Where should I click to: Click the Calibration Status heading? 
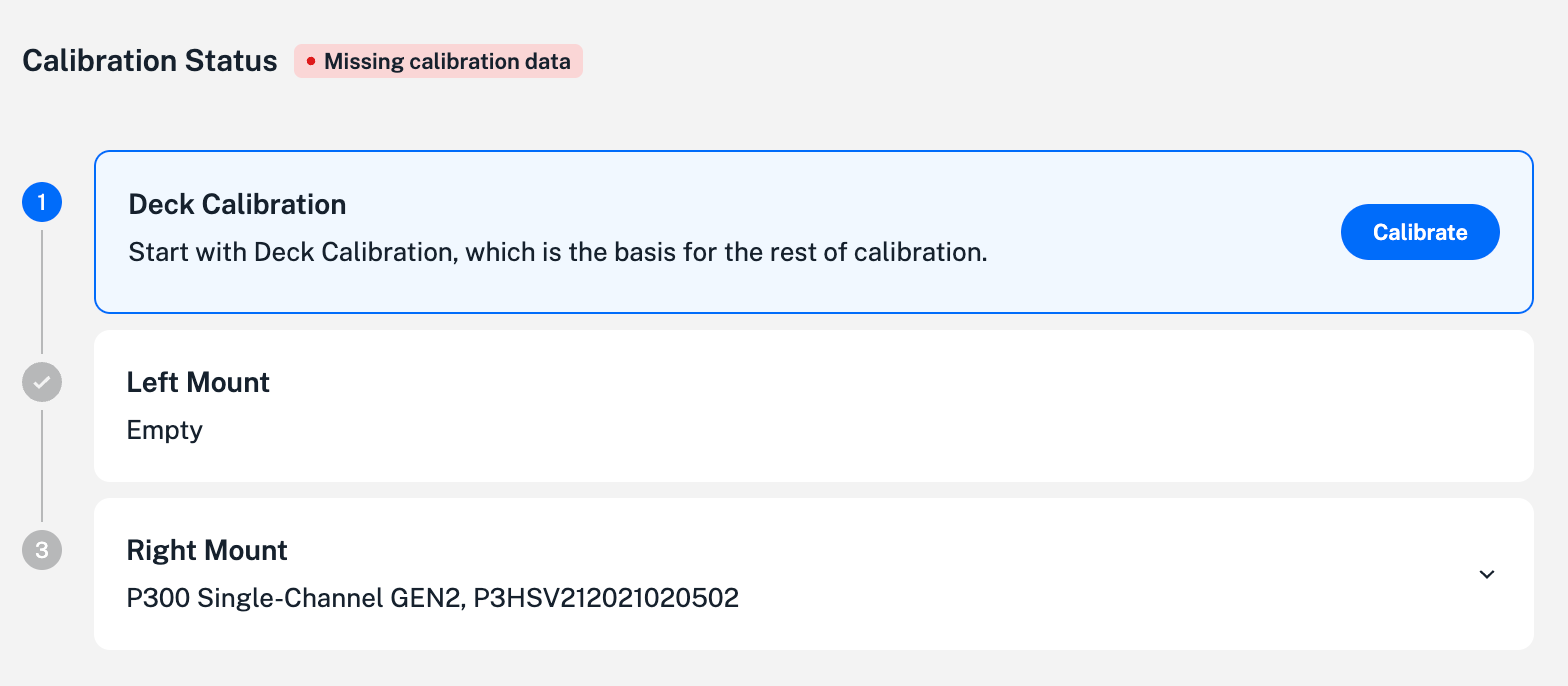(150, 60)
